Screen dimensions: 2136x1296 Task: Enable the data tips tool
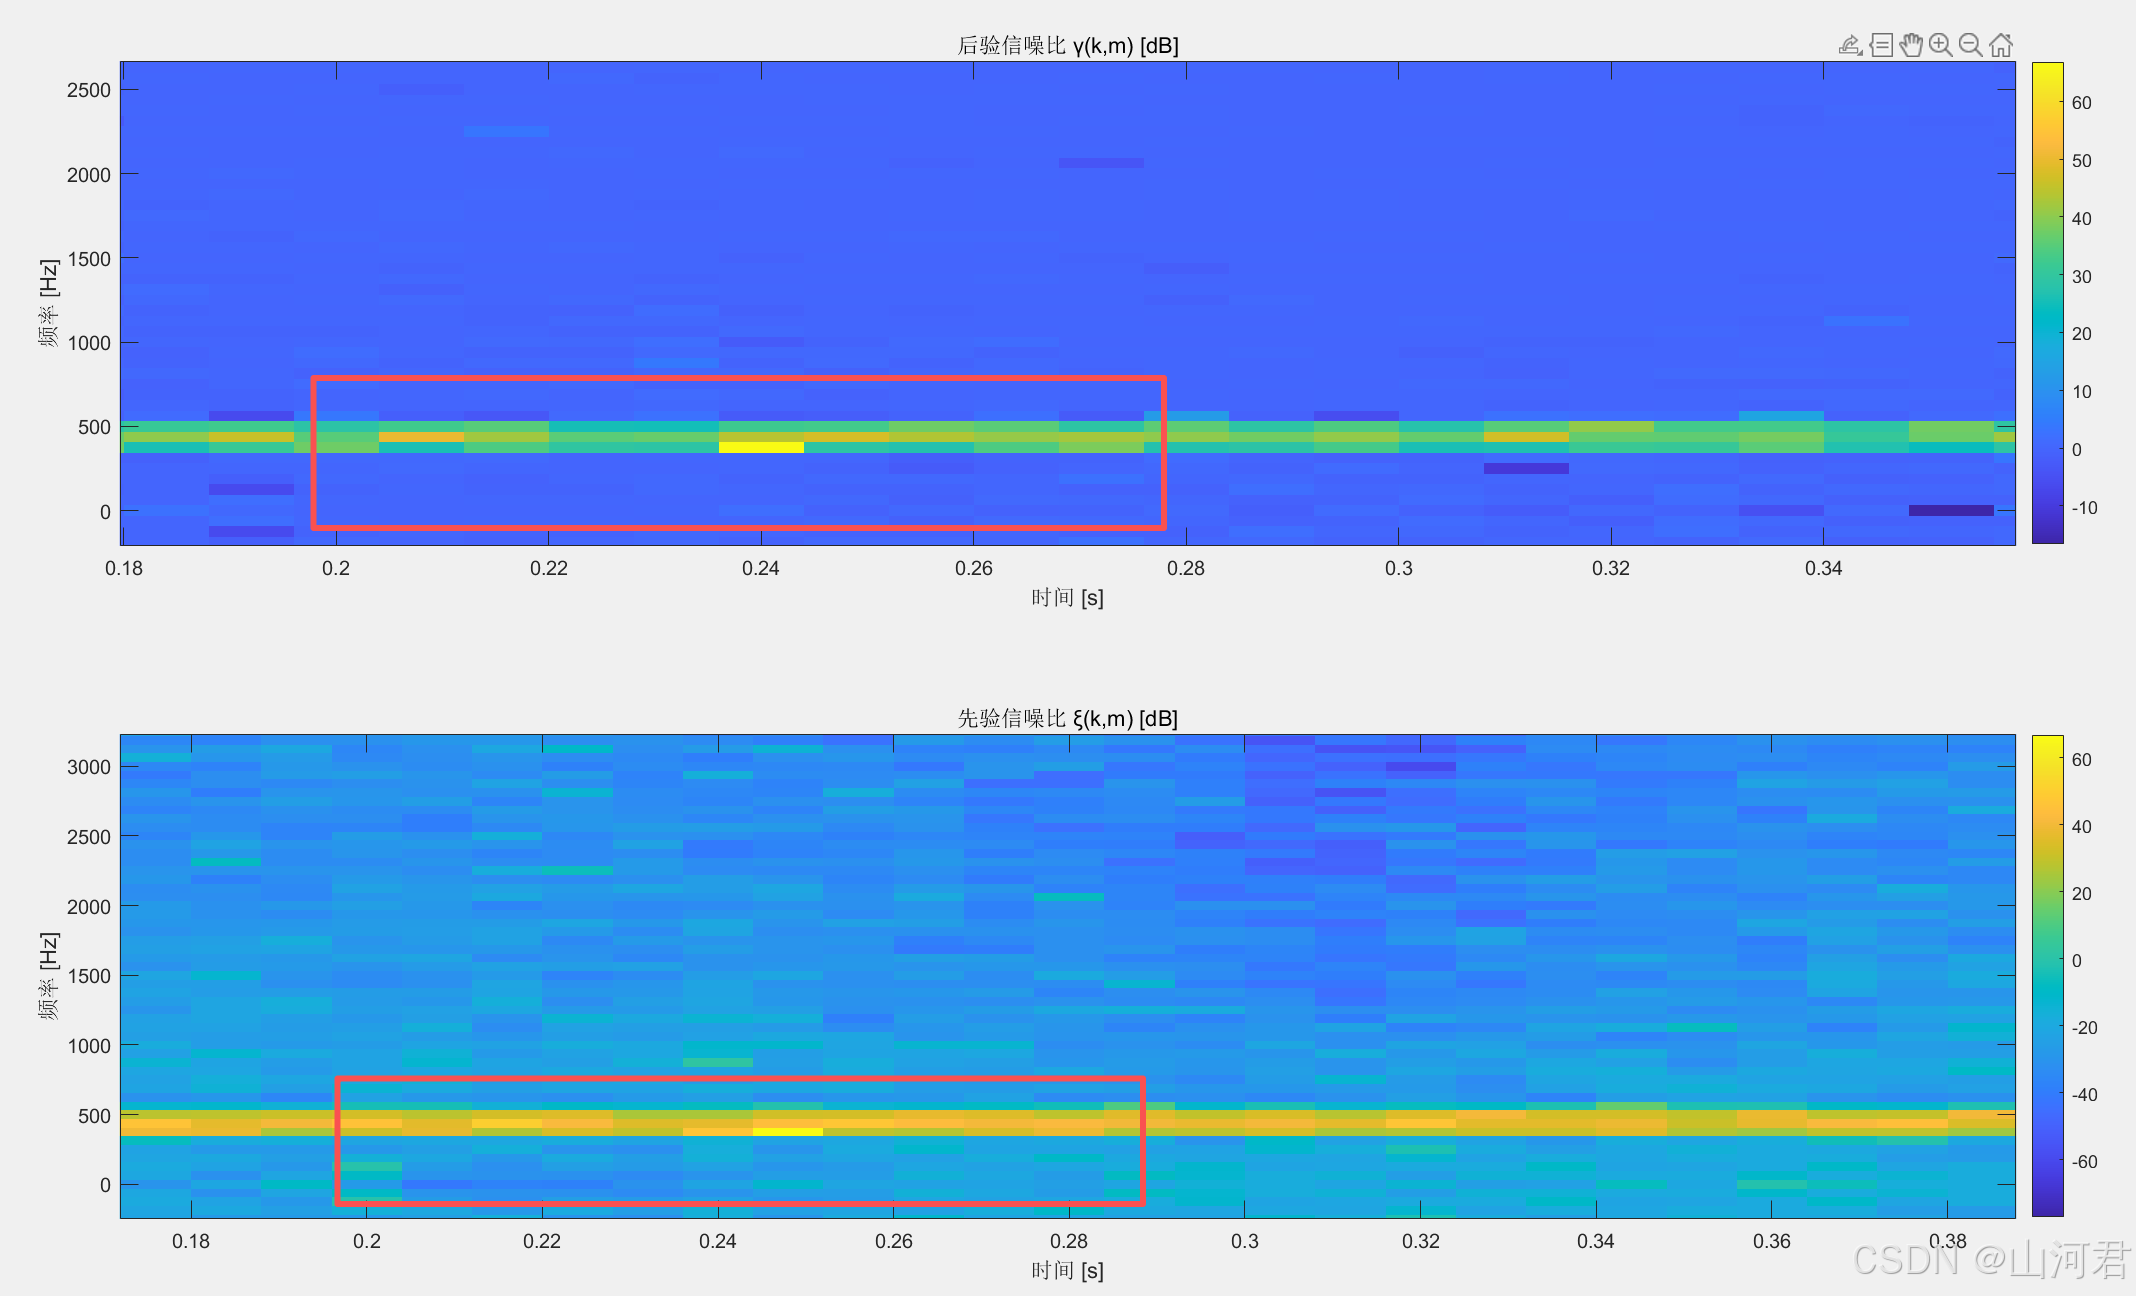1881,45
